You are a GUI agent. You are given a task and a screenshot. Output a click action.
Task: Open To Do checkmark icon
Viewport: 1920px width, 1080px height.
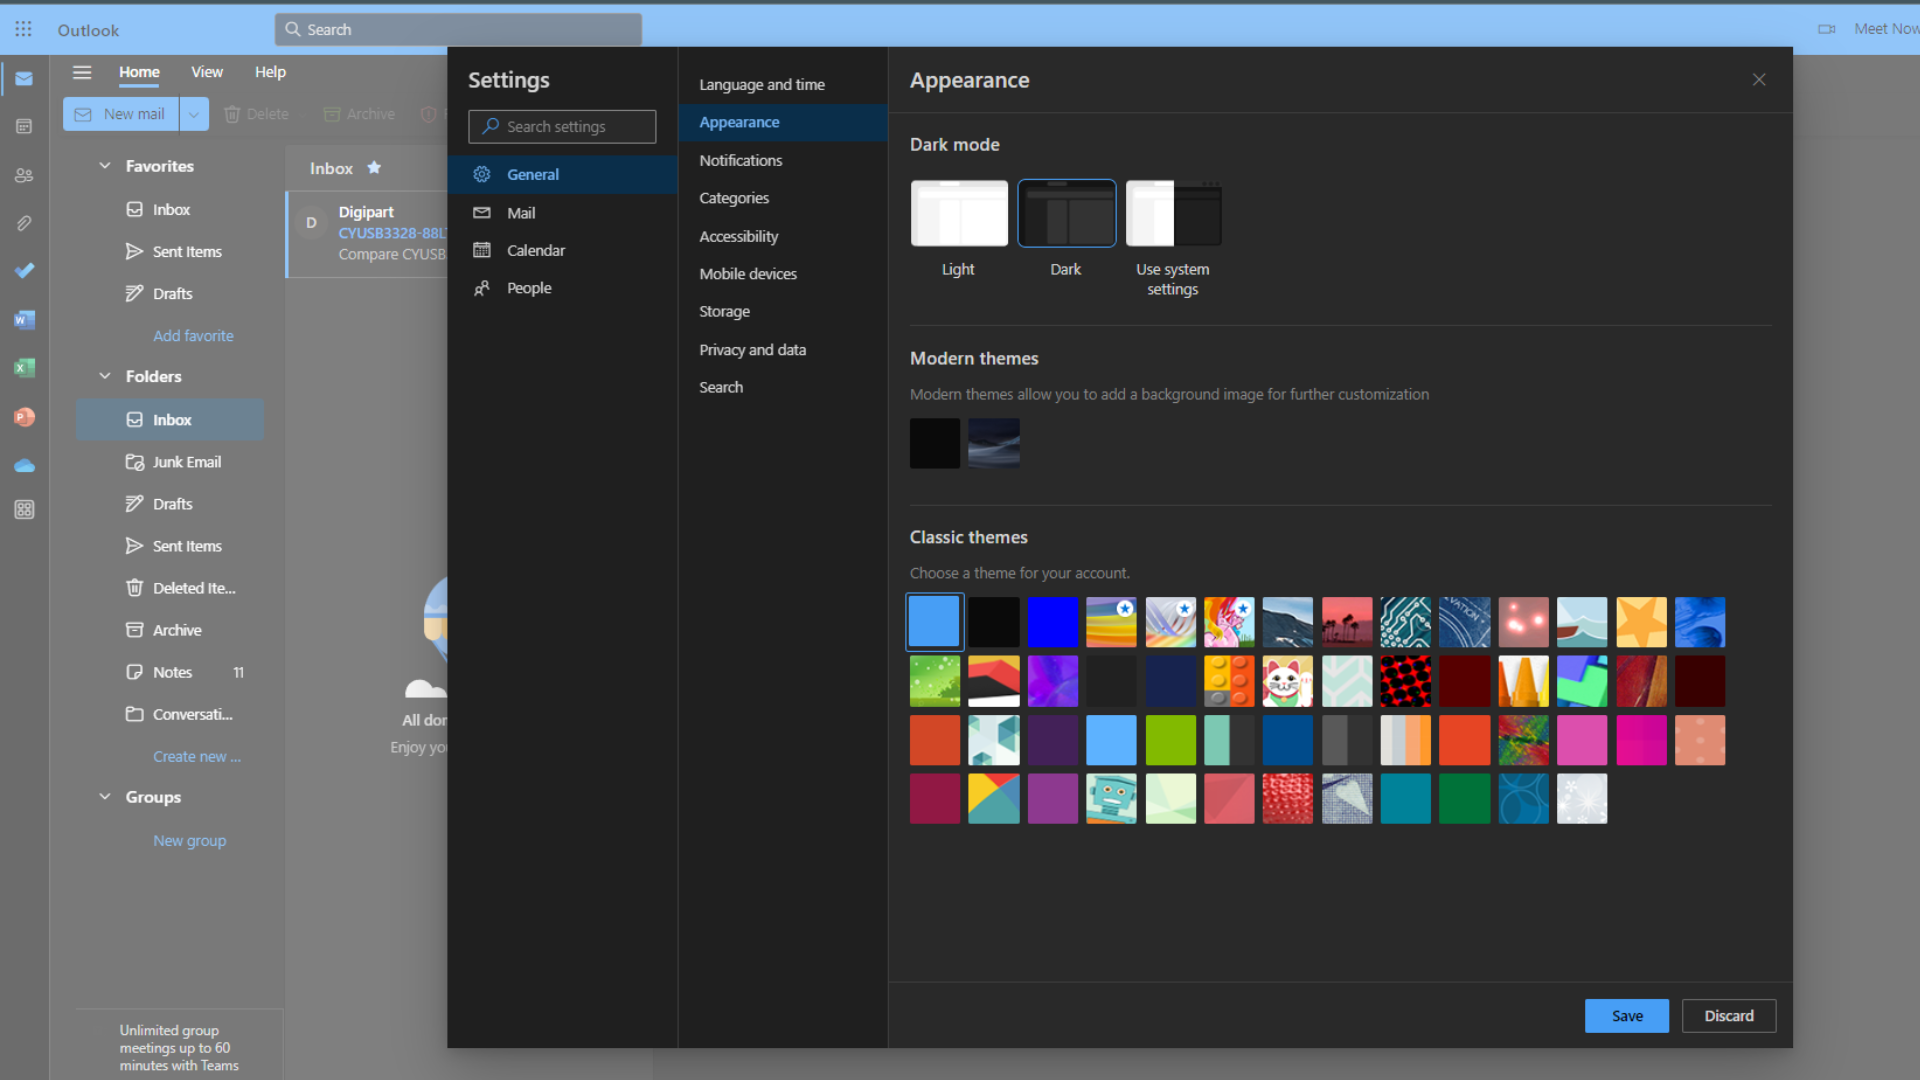(x=24, y=271)
